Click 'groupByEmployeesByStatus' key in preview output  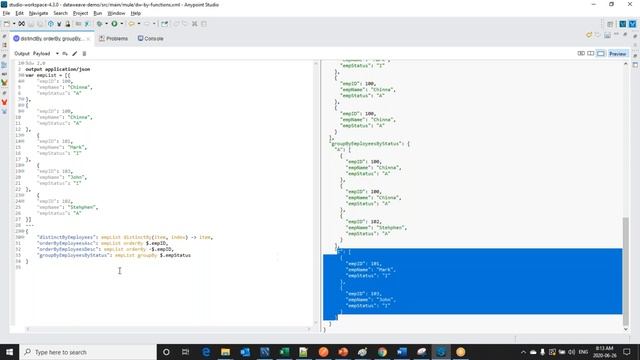coord(365,144)
